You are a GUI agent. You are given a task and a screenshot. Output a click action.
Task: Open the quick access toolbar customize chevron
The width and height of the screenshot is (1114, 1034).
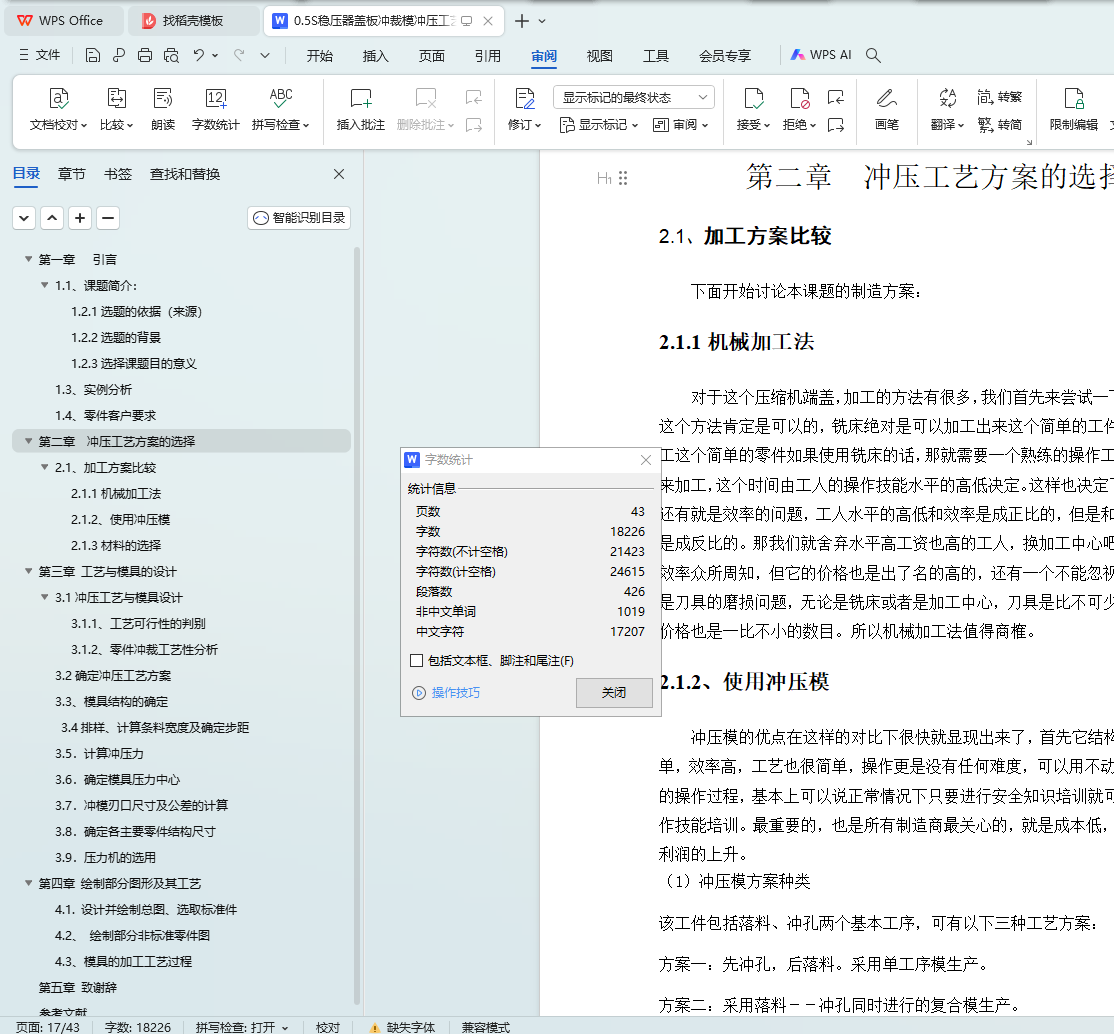point(265,55)
